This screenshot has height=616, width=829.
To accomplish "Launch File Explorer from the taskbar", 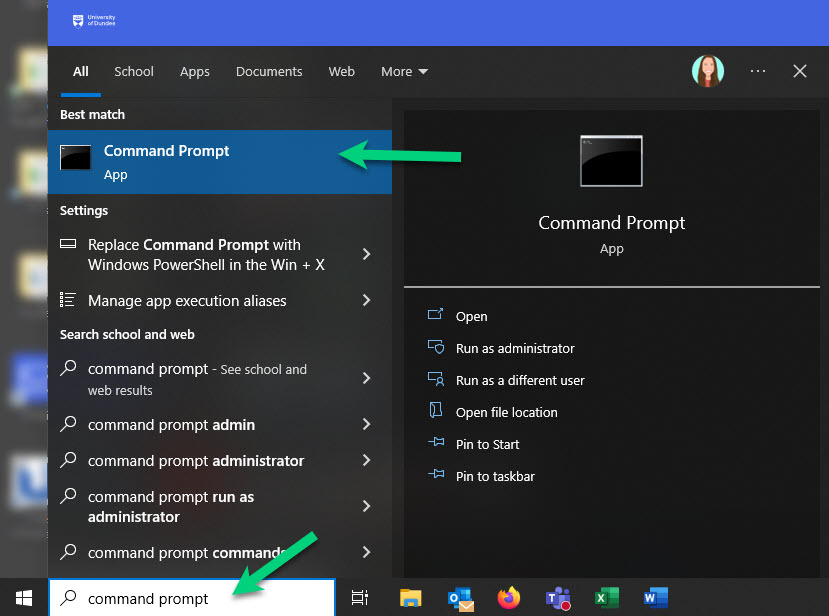I will (411, 597).
